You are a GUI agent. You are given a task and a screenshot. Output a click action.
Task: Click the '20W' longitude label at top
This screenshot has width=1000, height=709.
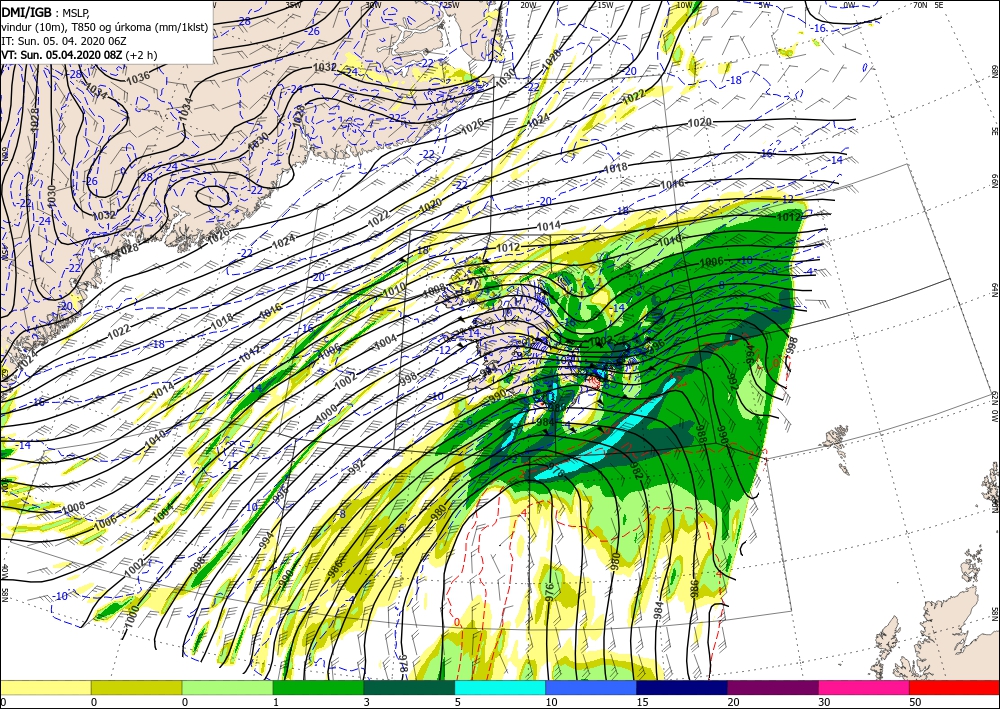click(x=527, y=4)
